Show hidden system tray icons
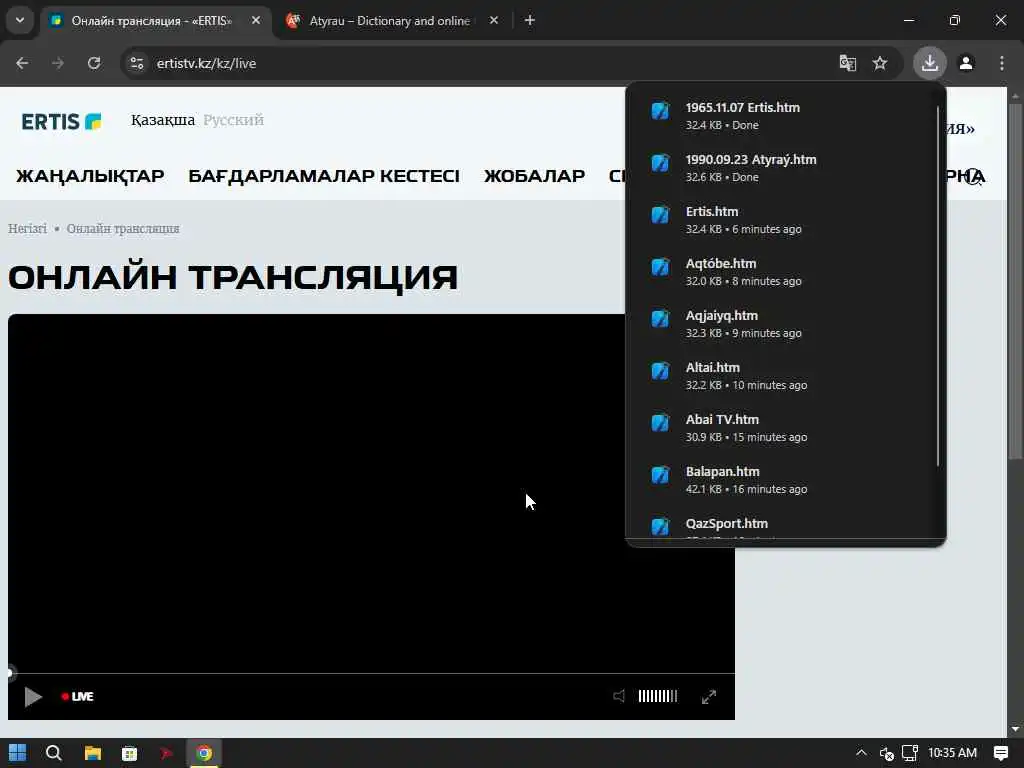The height and width of the screenshot is (768, 1024). click(861, 753)
